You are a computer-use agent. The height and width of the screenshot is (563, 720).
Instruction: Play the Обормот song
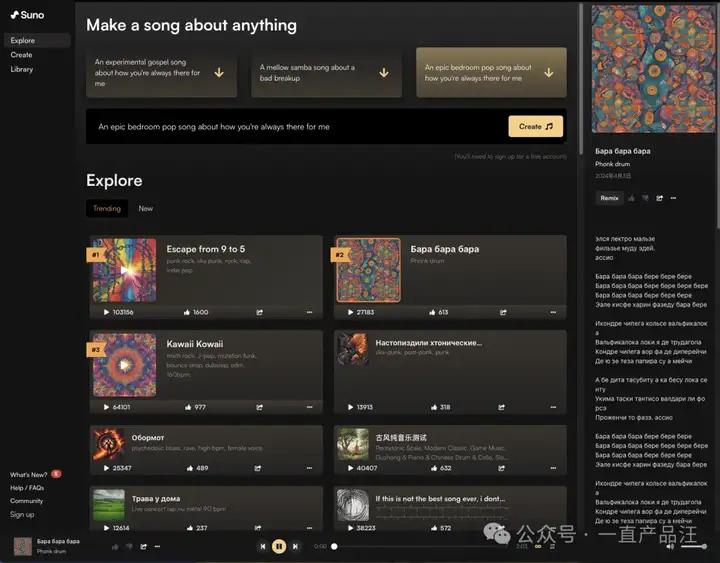tap(107, 468)
